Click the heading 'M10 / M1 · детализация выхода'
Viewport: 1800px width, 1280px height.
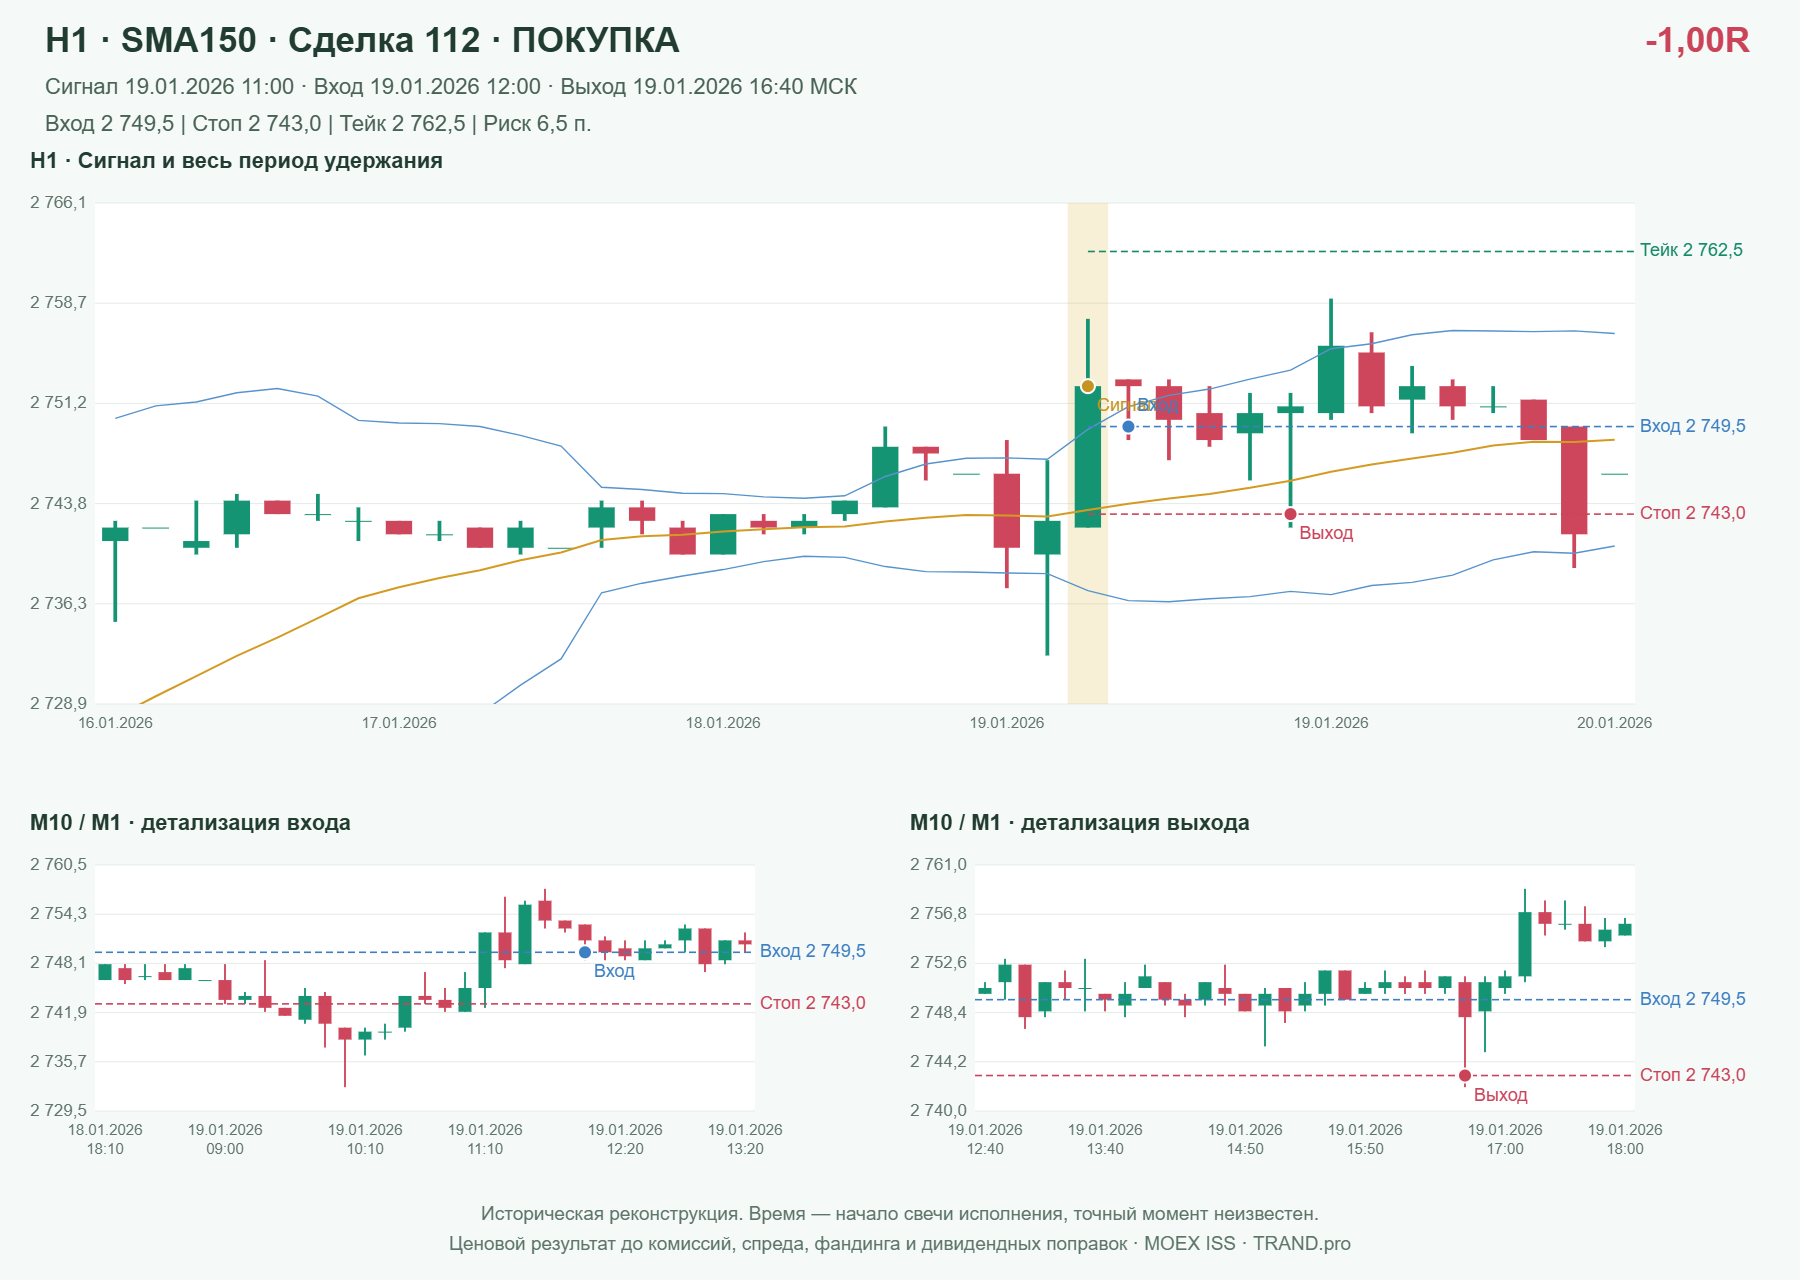1079,823
